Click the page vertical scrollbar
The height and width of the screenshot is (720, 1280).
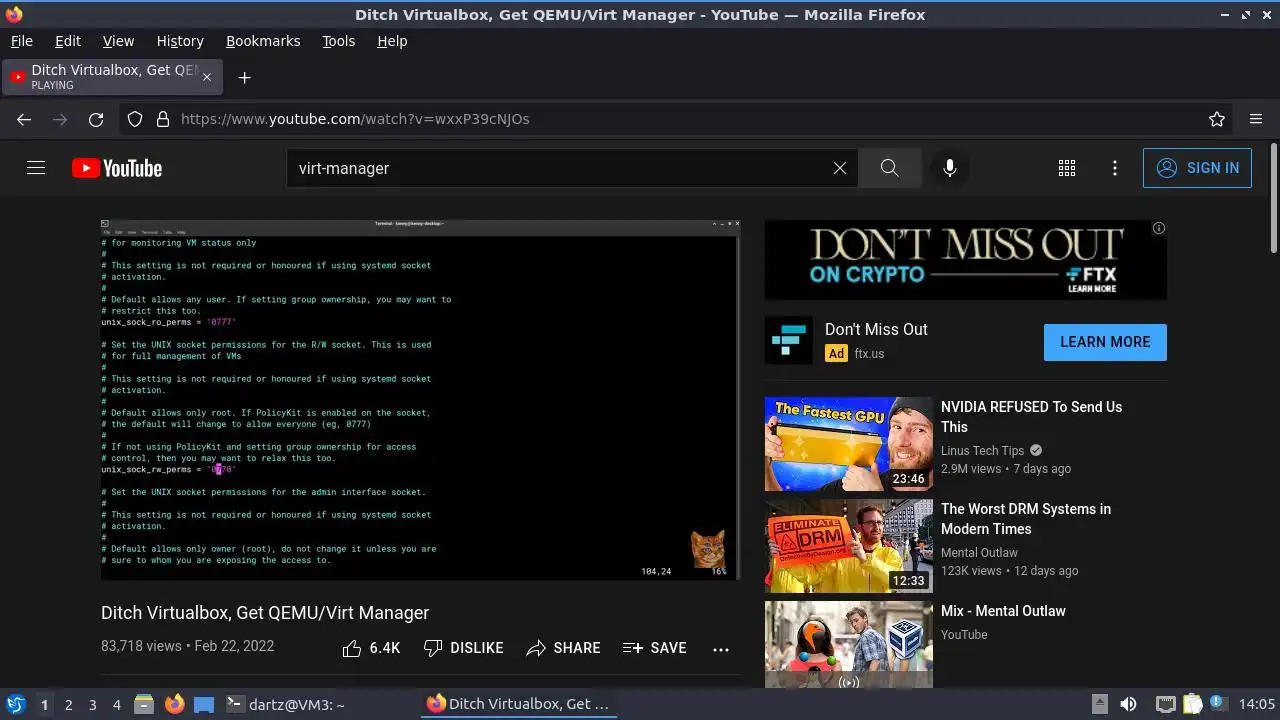pyautogui.click(x=1273, y=198)
